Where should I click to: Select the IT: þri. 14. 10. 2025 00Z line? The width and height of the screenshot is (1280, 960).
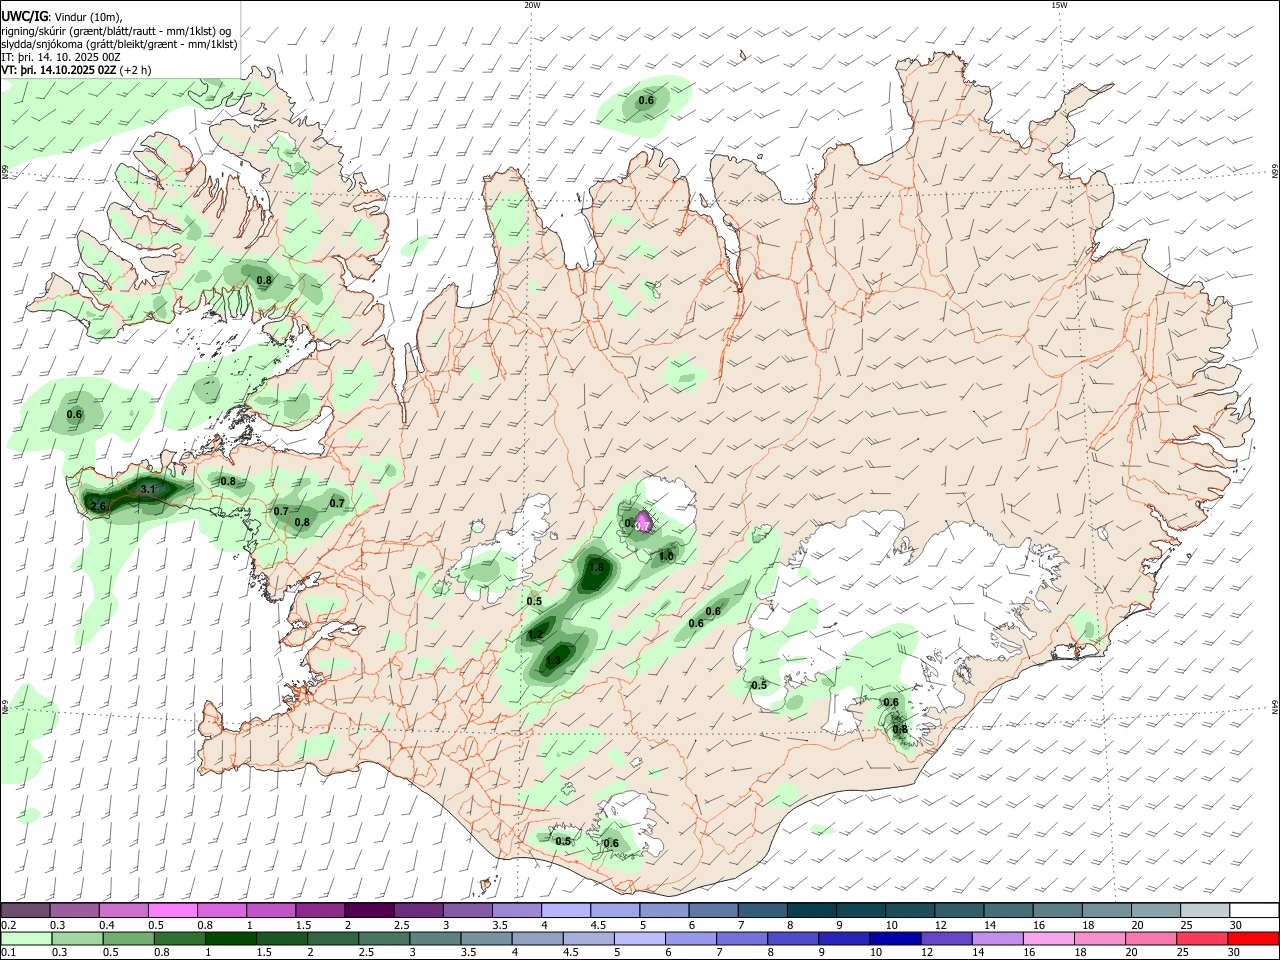(61, 57)
